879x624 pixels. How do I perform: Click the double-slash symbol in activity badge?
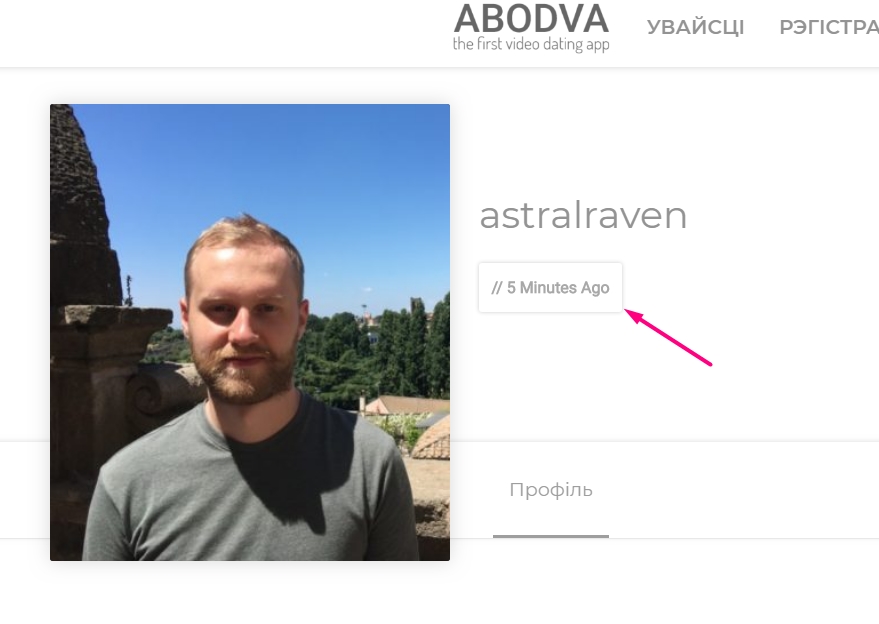tap(497, 288)
